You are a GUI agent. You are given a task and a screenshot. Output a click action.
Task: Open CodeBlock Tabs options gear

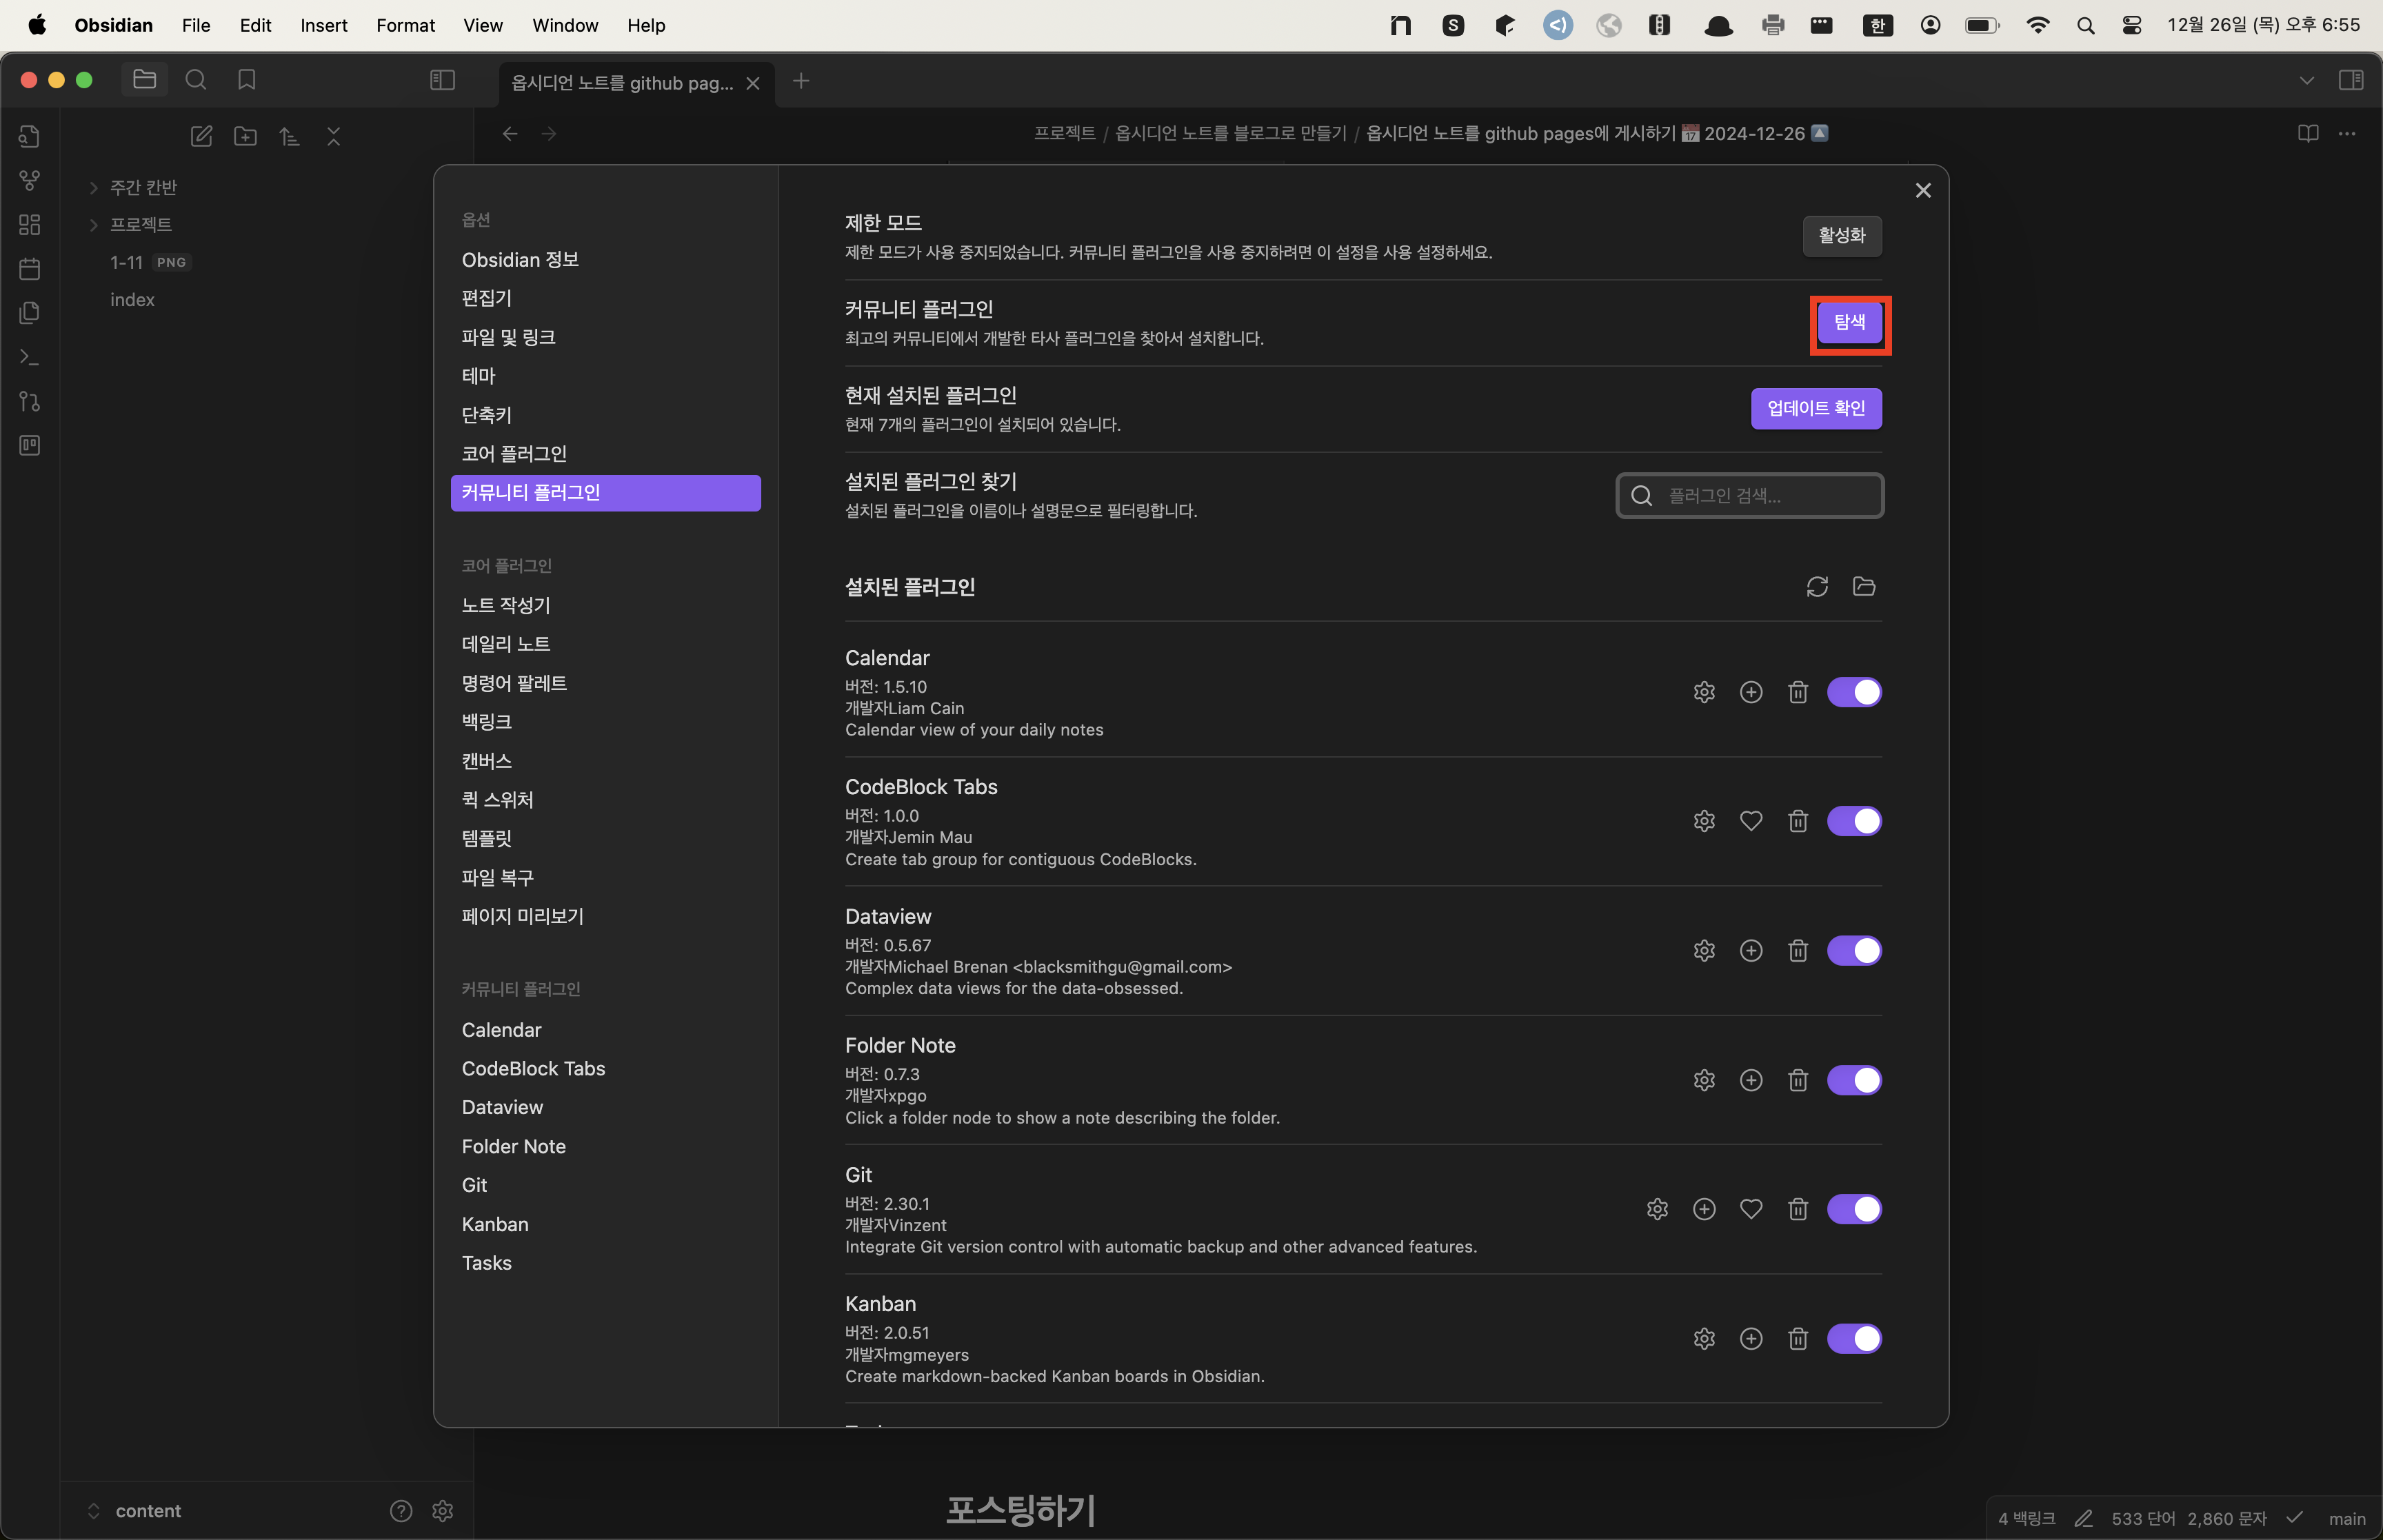pyautogui.click(x=1704, y=821)
